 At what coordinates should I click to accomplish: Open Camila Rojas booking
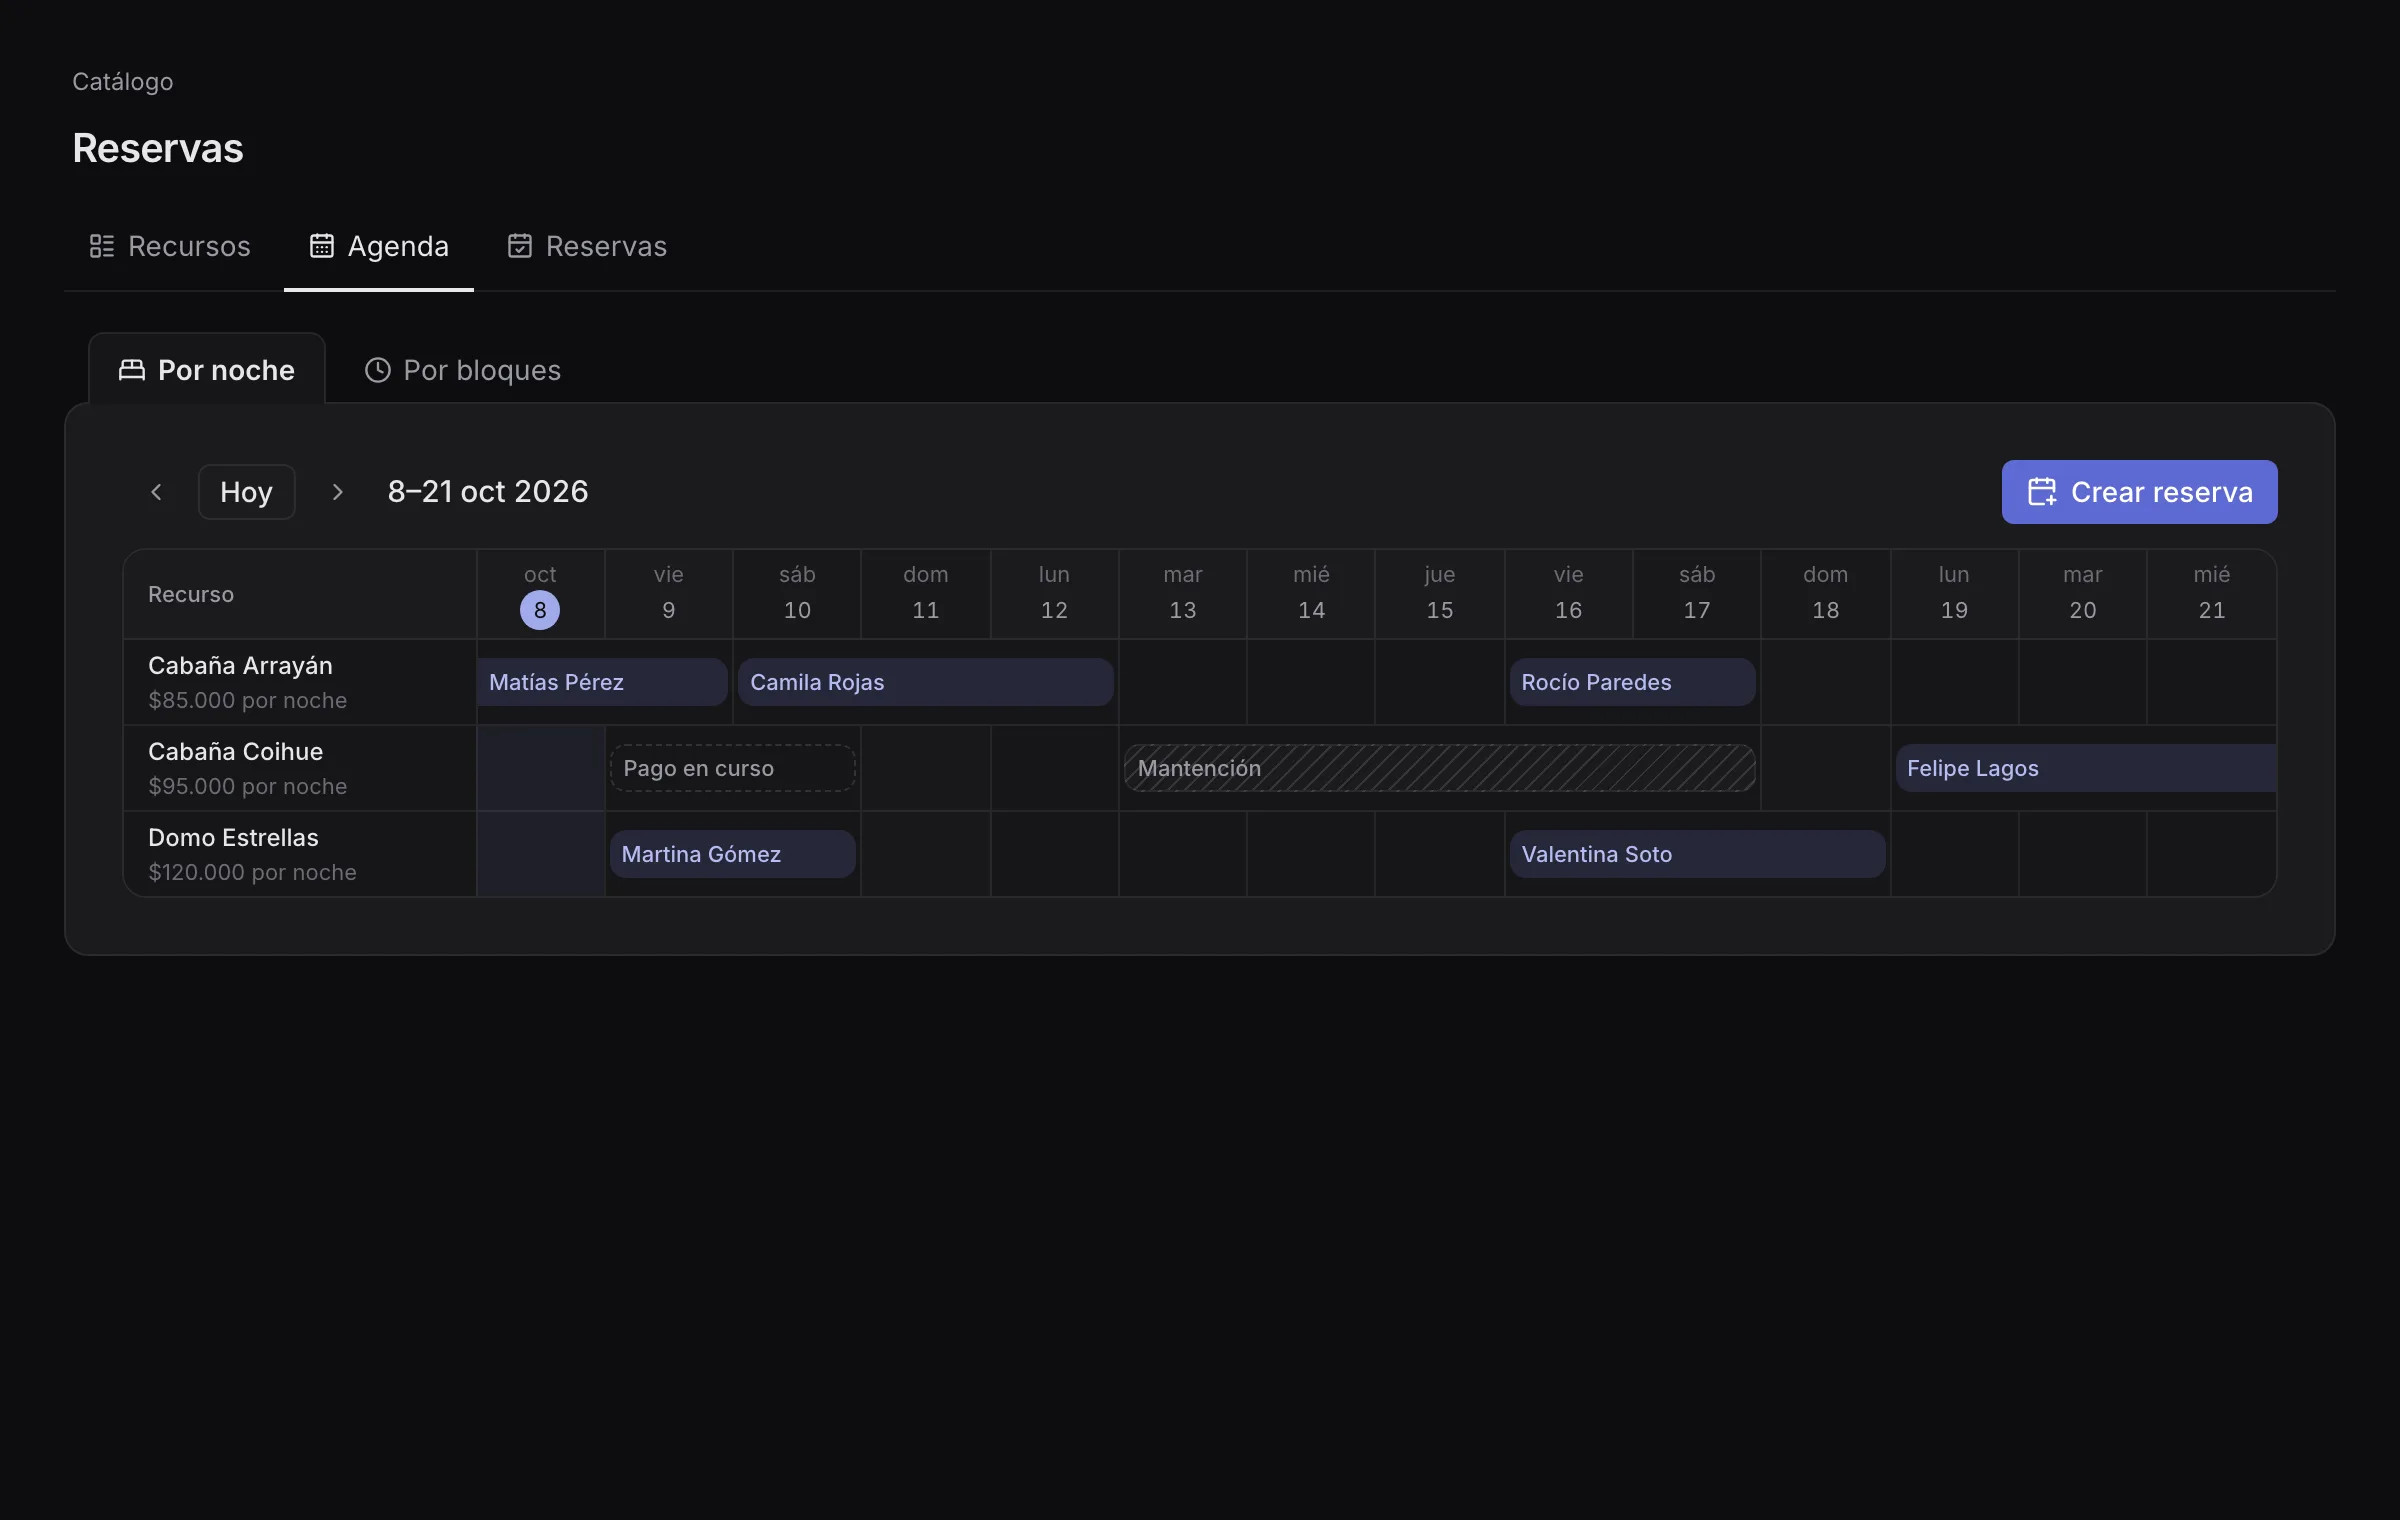pos(925,682)
